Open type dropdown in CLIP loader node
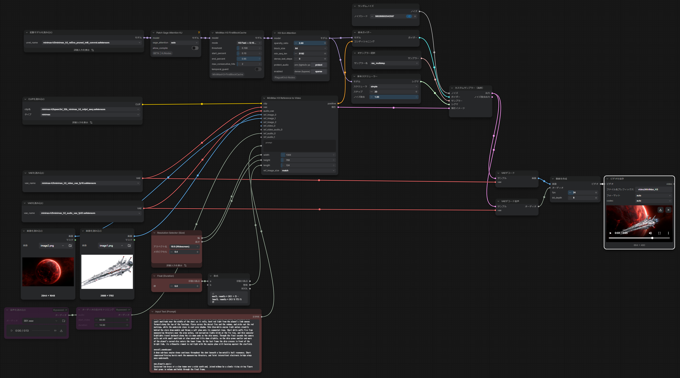Screen dimensions: 680x378 pyautogui.click(x=90, y=114)
